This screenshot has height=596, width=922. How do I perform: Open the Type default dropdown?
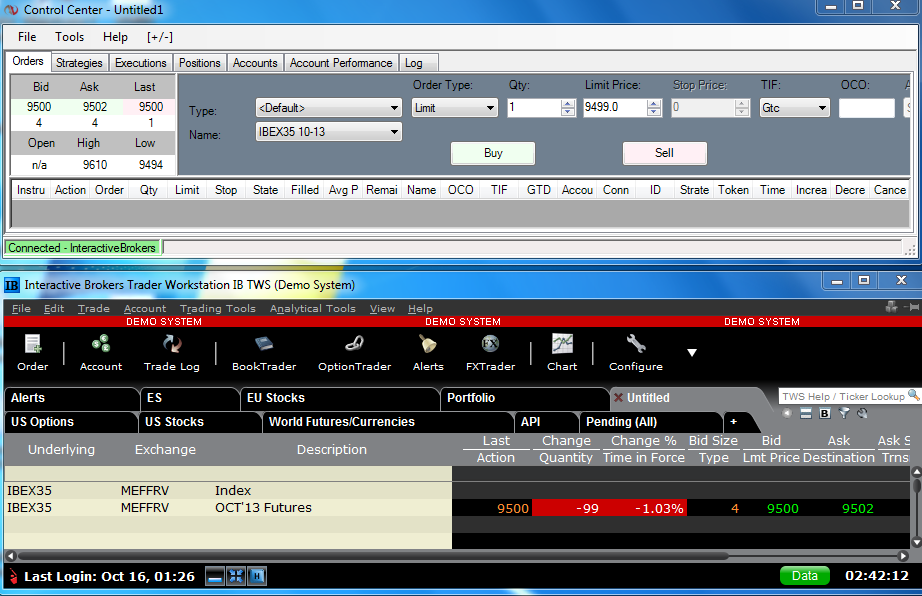pos(329,108)
